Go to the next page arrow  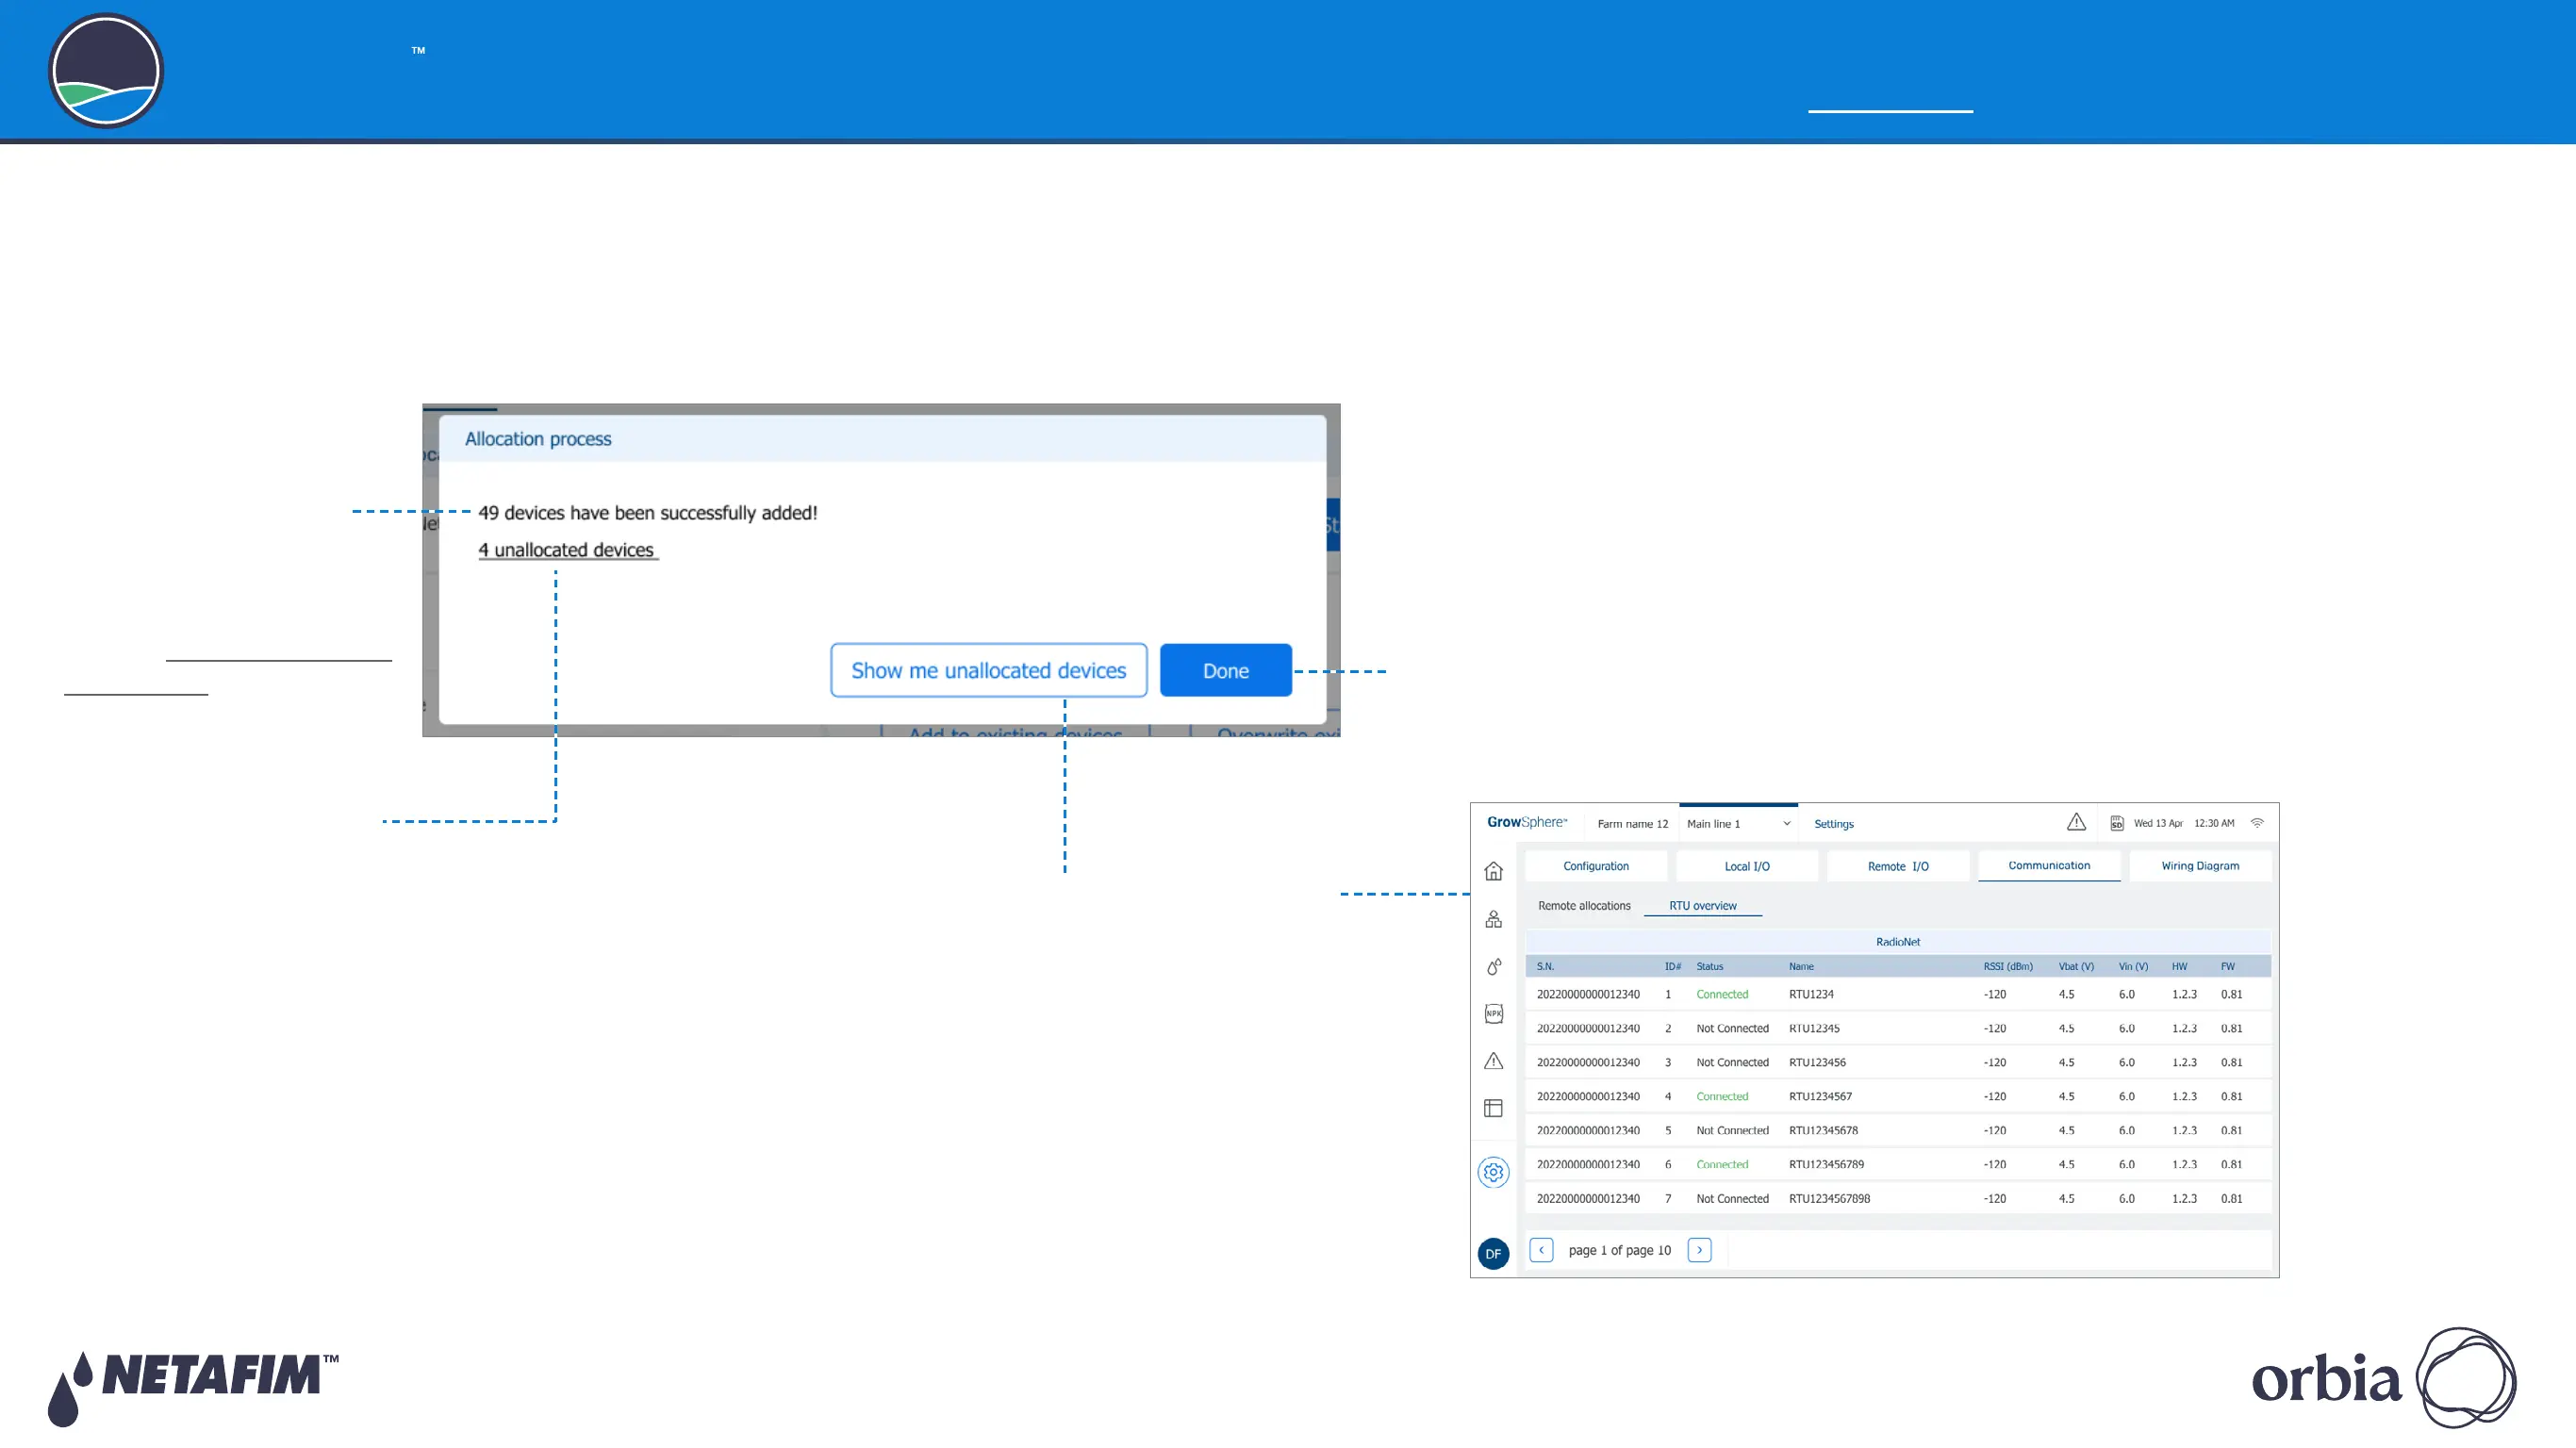point(1699,1250)
